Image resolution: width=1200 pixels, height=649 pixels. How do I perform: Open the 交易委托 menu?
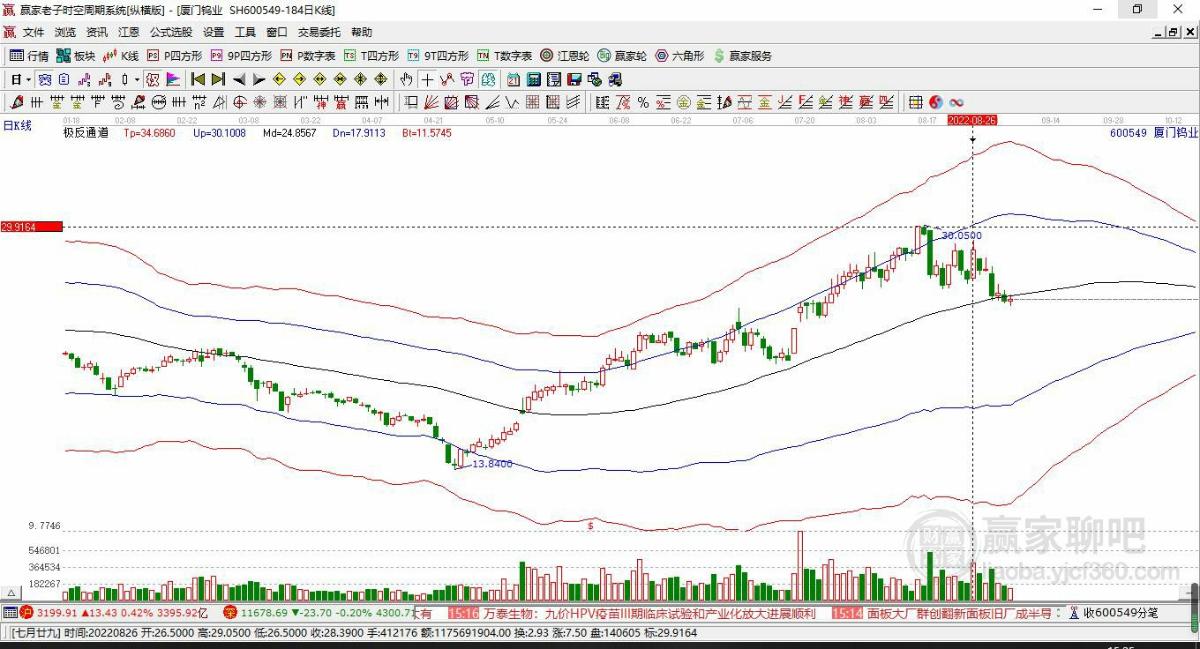click(x=319, y=32)
